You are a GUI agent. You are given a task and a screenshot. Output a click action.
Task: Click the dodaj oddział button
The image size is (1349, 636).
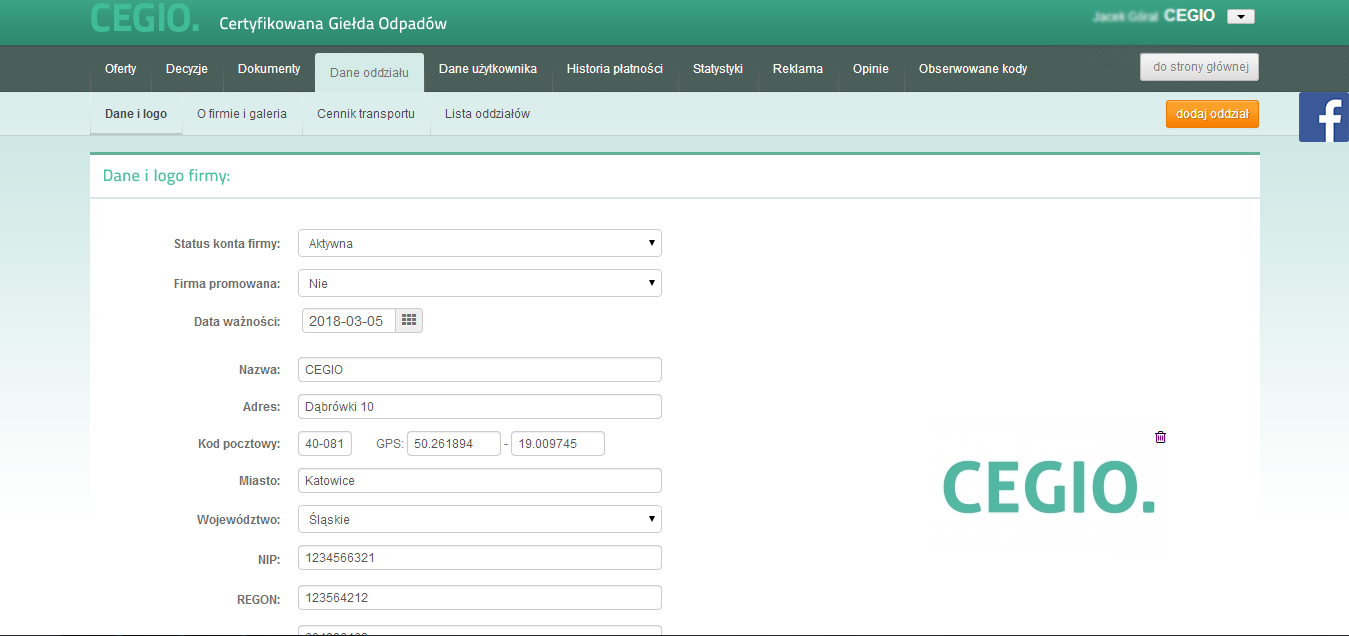click(1212, 114)
